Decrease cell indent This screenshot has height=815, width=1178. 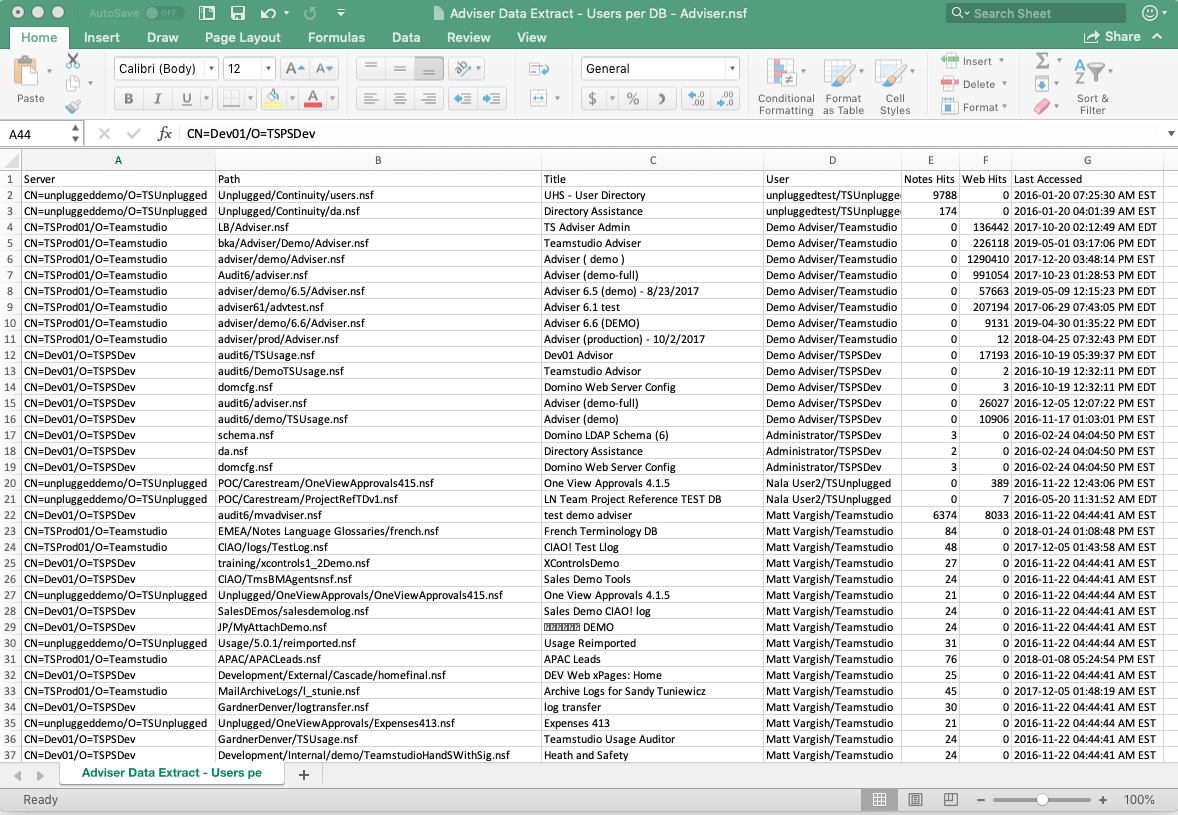[463, 98]
